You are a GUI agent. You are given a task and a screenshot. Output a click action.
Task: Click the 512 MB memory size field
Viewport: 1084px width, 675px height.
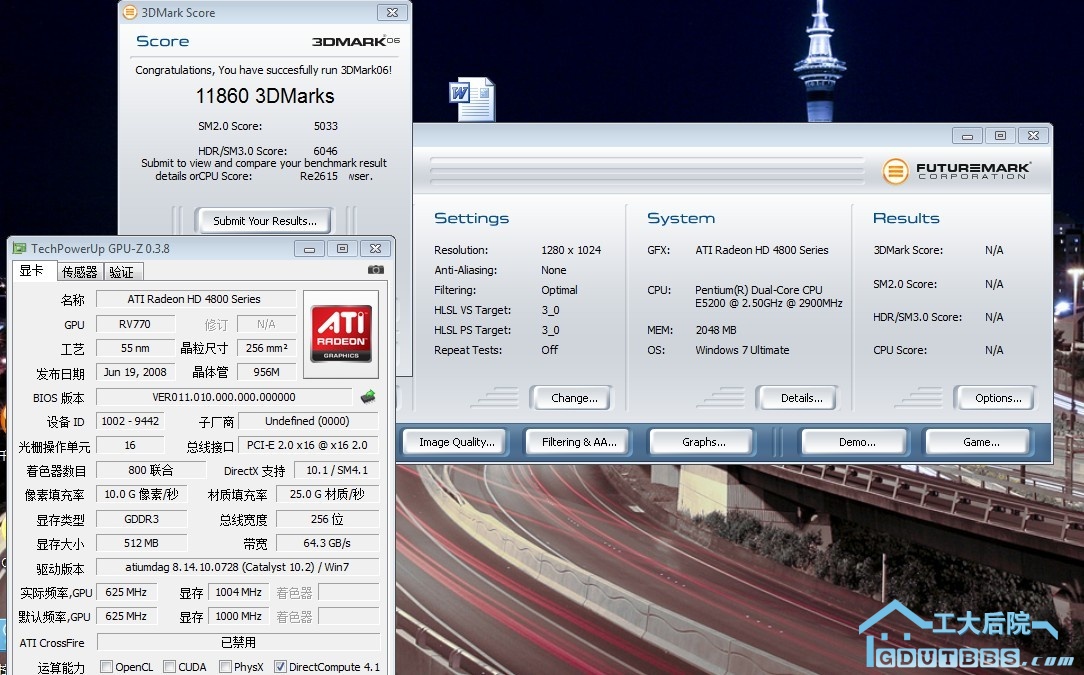[x=141, y=543]
